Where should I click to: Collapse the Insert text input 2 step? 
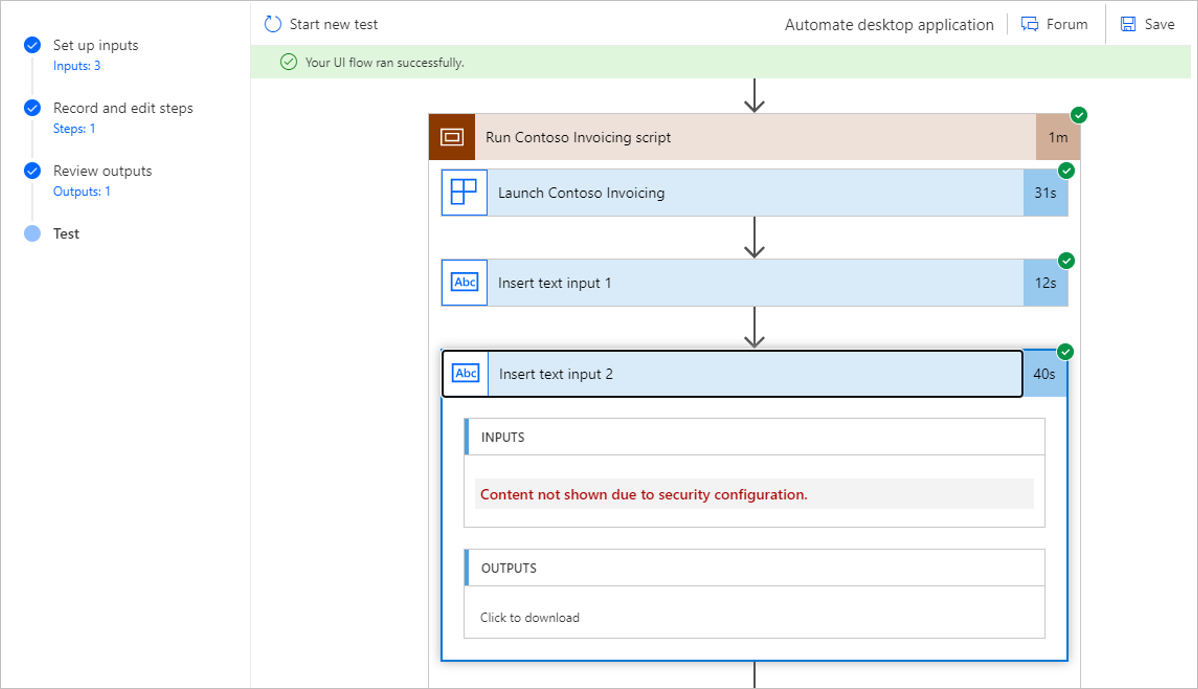755,374
